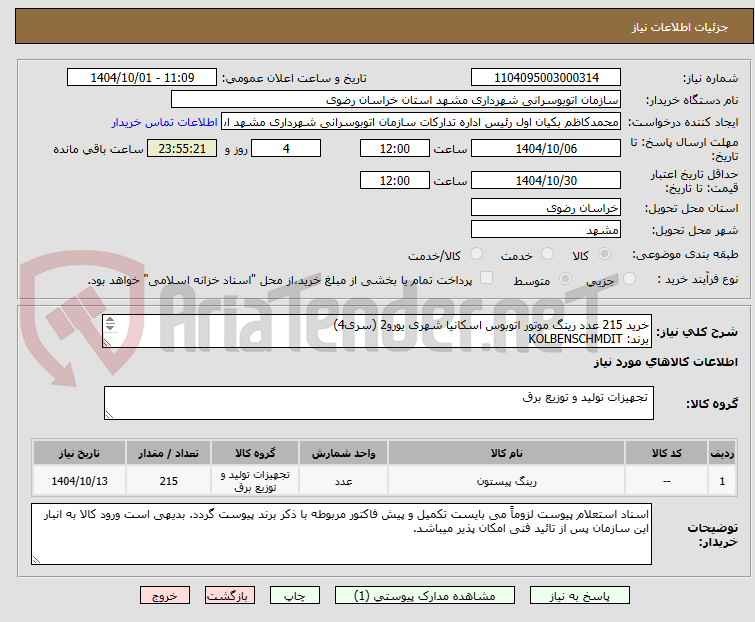Click the استان محل تحویل field خراسان رضوی
Image resolution: width=755 pixels, height=622 pixels.
546,207
